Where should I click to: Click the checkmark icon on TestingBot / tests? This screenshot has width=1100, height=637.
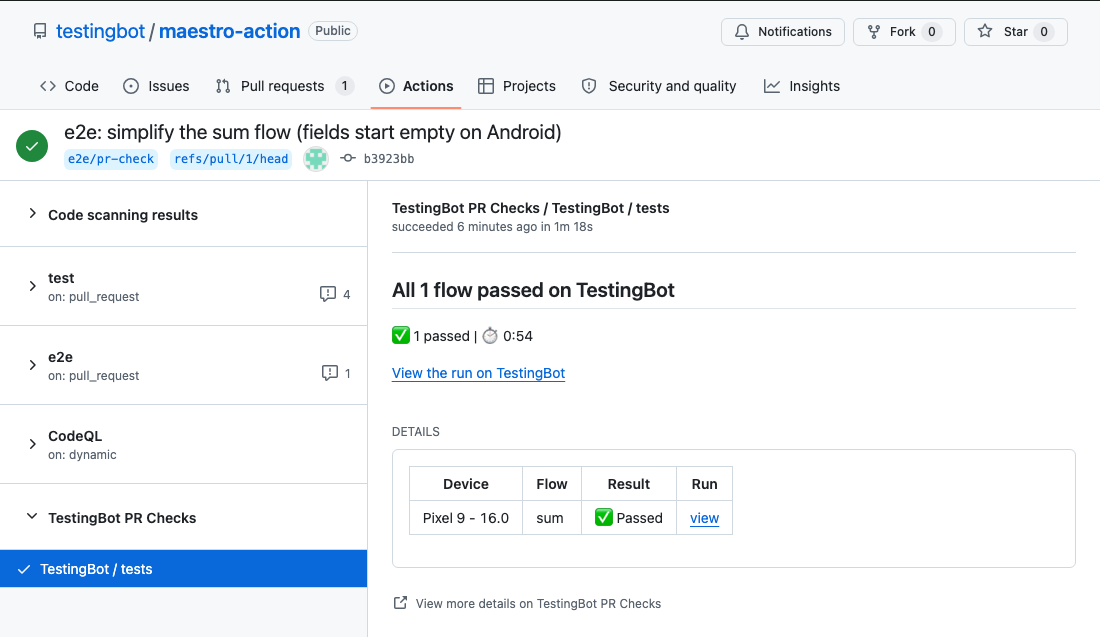tap(24, 569)
